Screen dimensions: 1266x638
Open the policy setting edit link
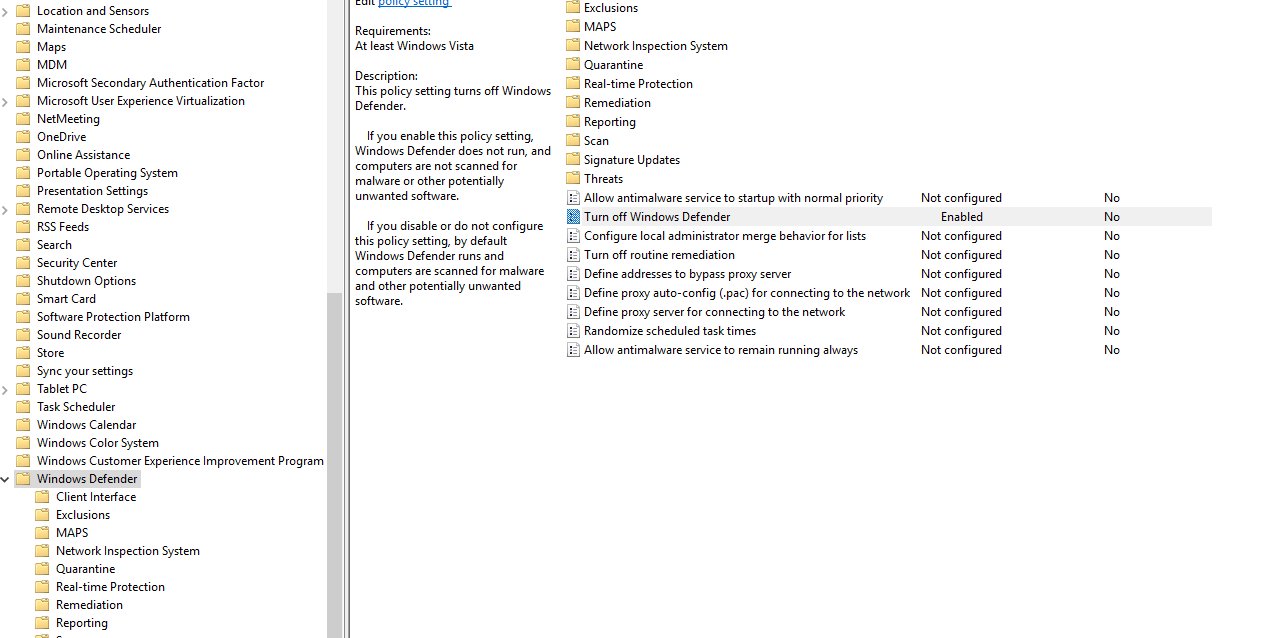click(414, 3)
